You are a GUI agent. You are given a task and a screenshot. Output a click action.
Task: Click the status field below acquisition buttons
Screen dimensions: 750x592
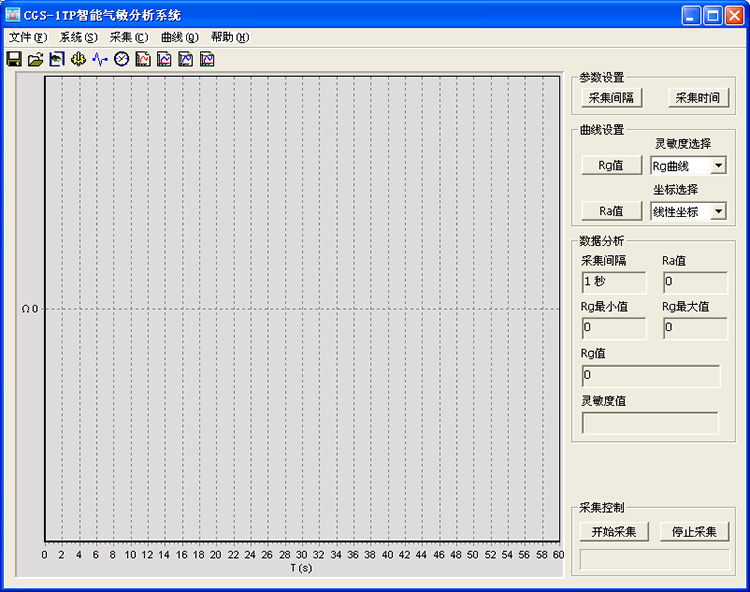coord(655,559)
